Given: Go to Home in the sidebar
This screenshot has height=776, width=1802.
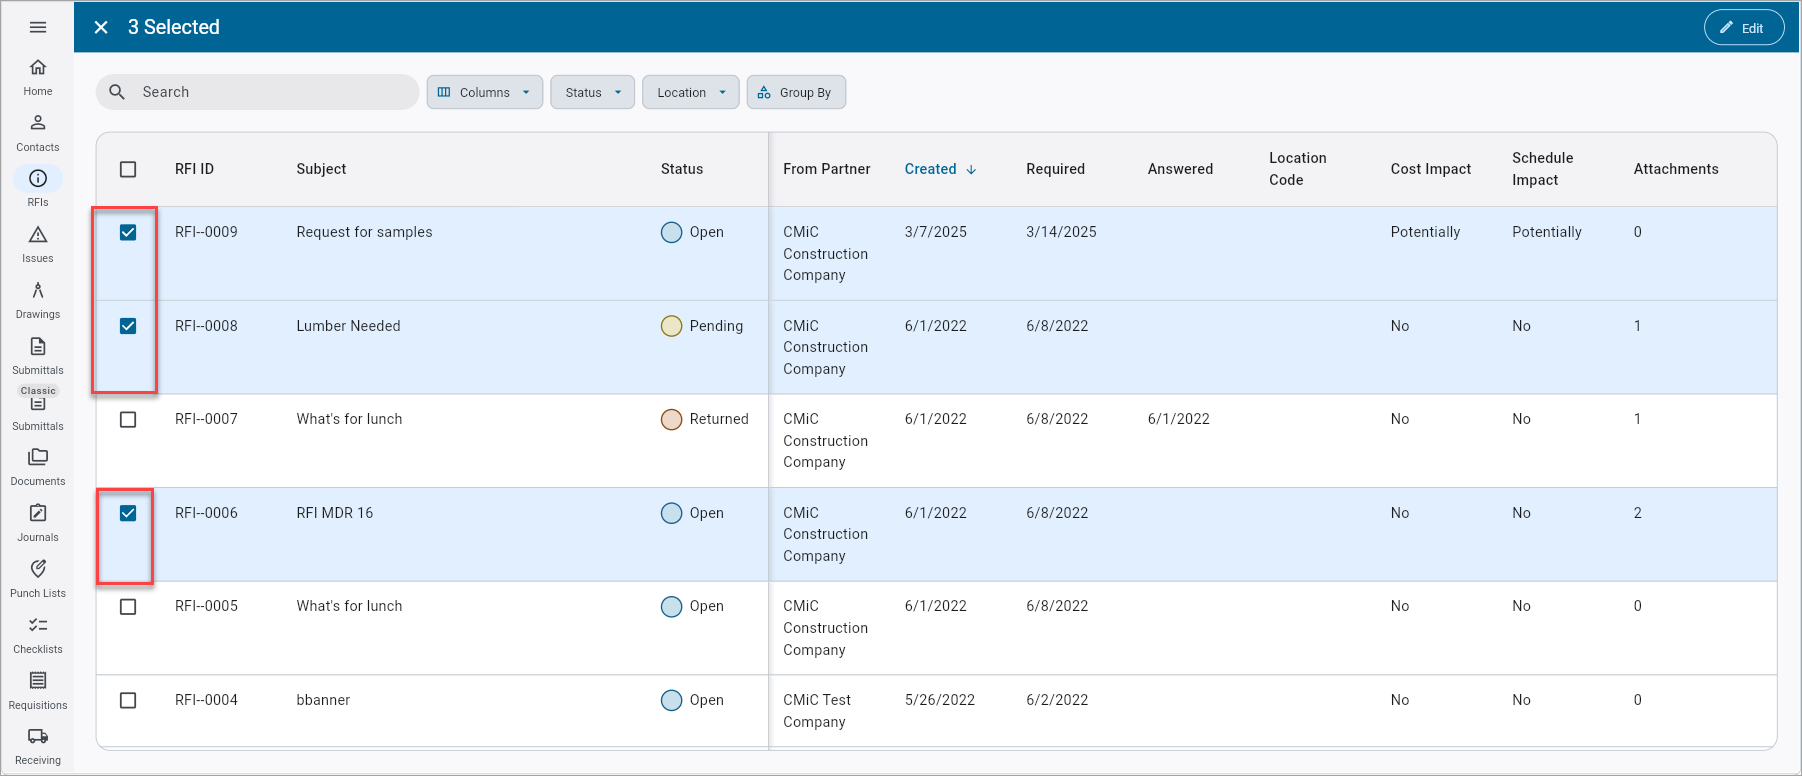Looking at the screenshot, I should tap(38, 77).
